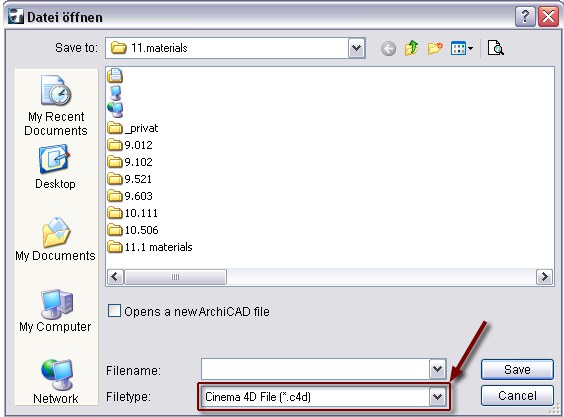Viewport: 564px width, 417px height.
Task: Open My Computer location
Action: coord(55,311)
